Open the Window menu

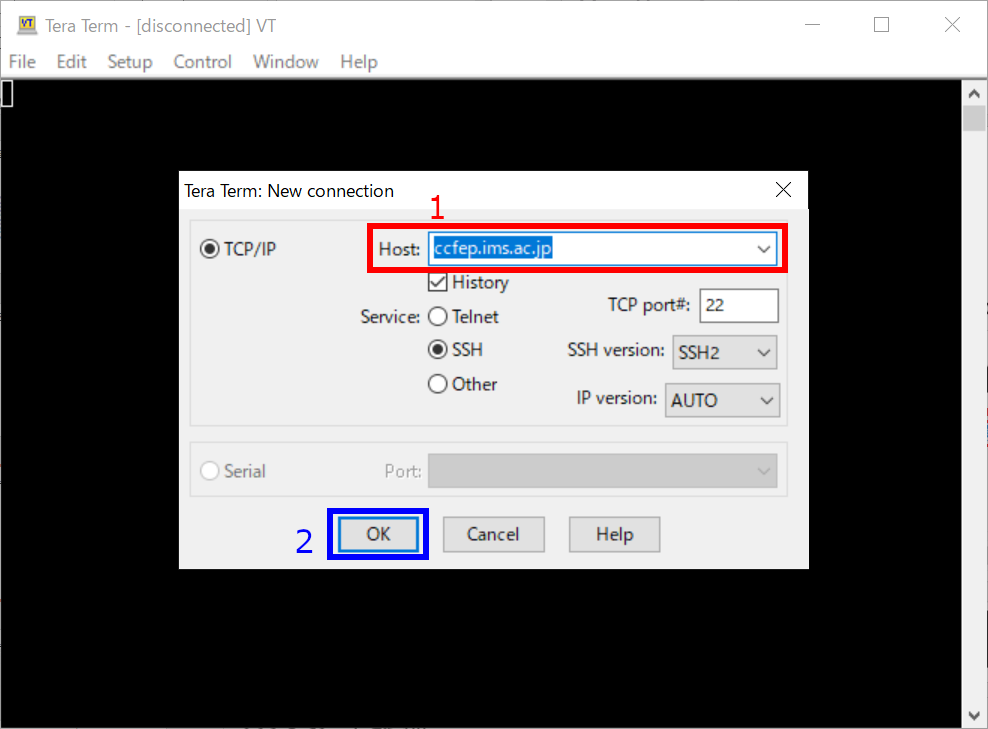(x=285, y=62)
